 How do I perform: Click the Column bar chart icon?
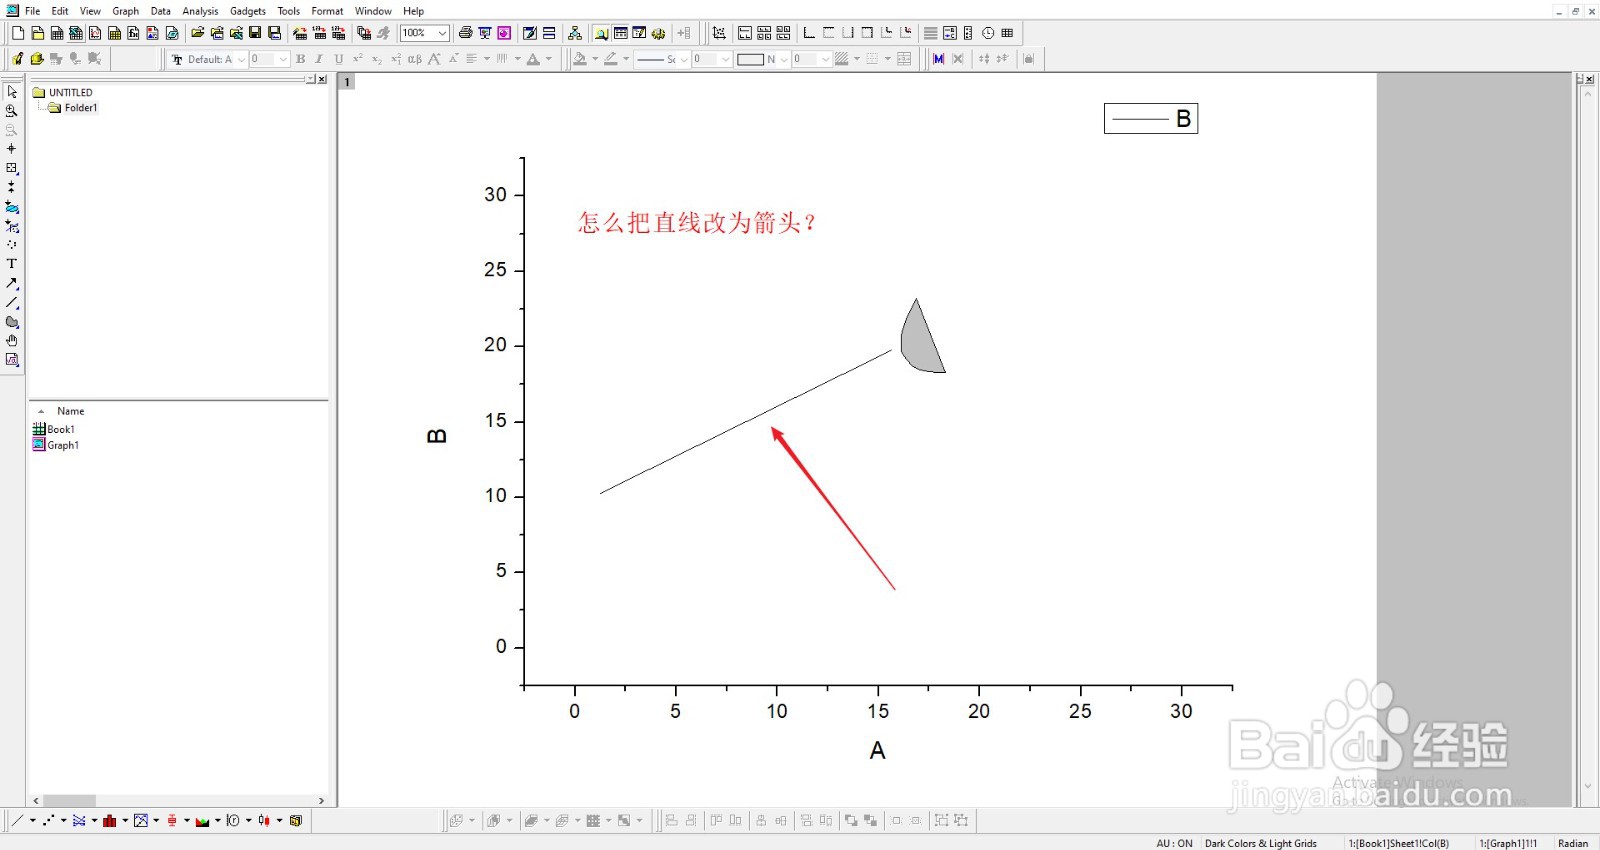click(110, 820)
